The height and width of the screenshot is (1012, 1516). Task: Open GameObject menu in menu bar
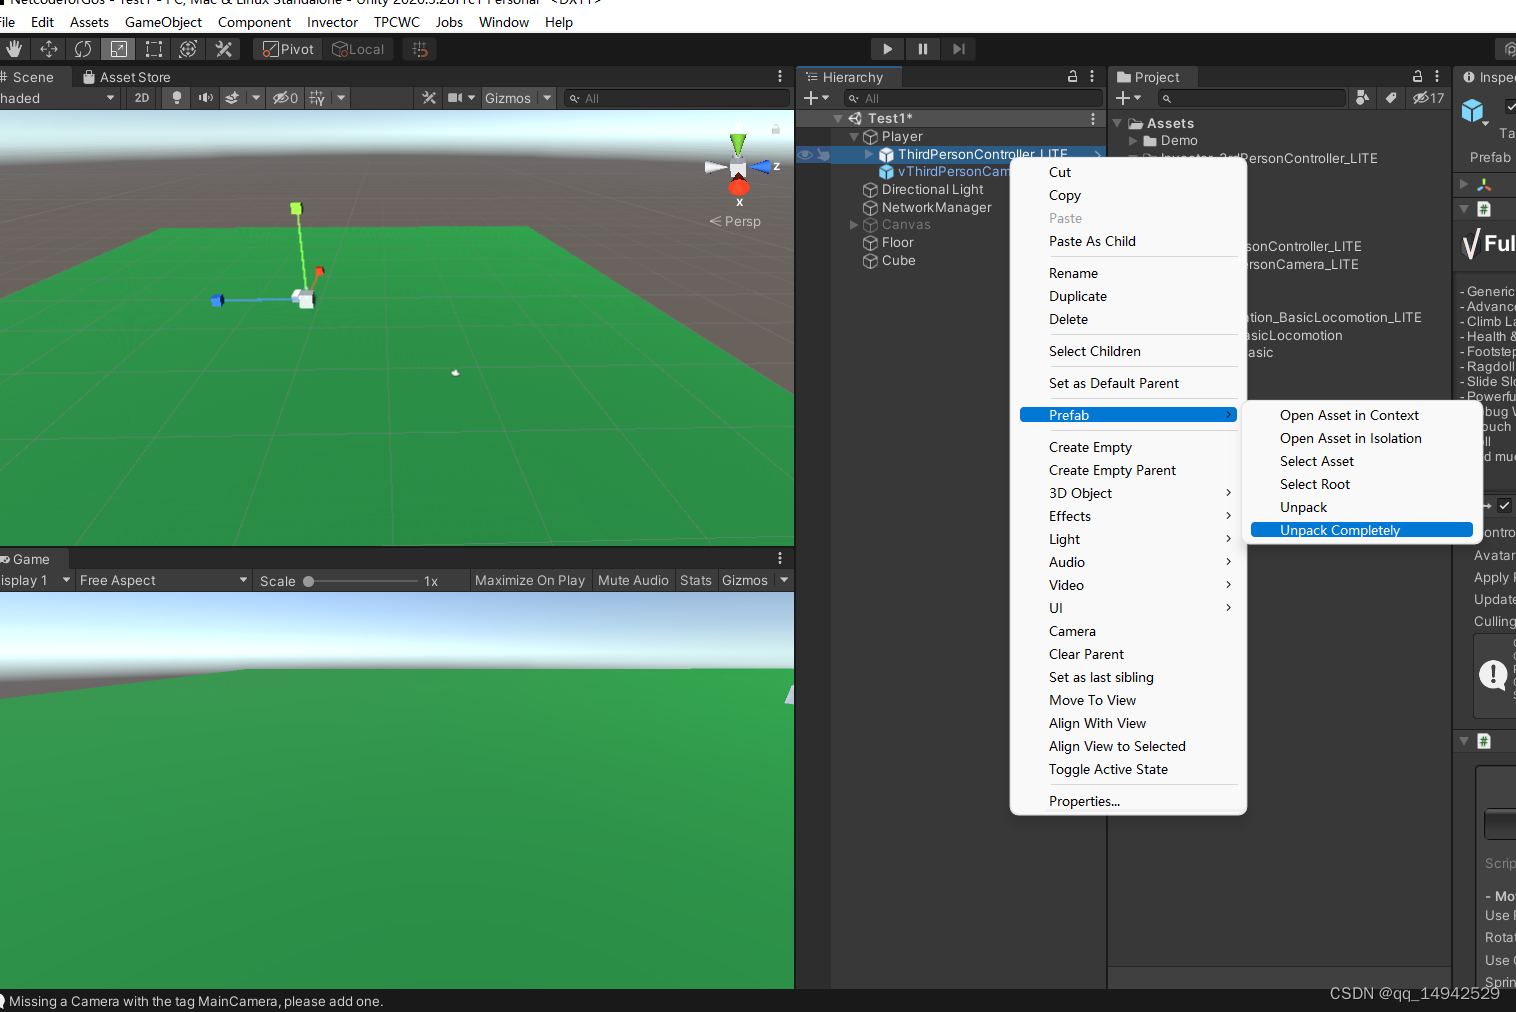click(163, 22)
